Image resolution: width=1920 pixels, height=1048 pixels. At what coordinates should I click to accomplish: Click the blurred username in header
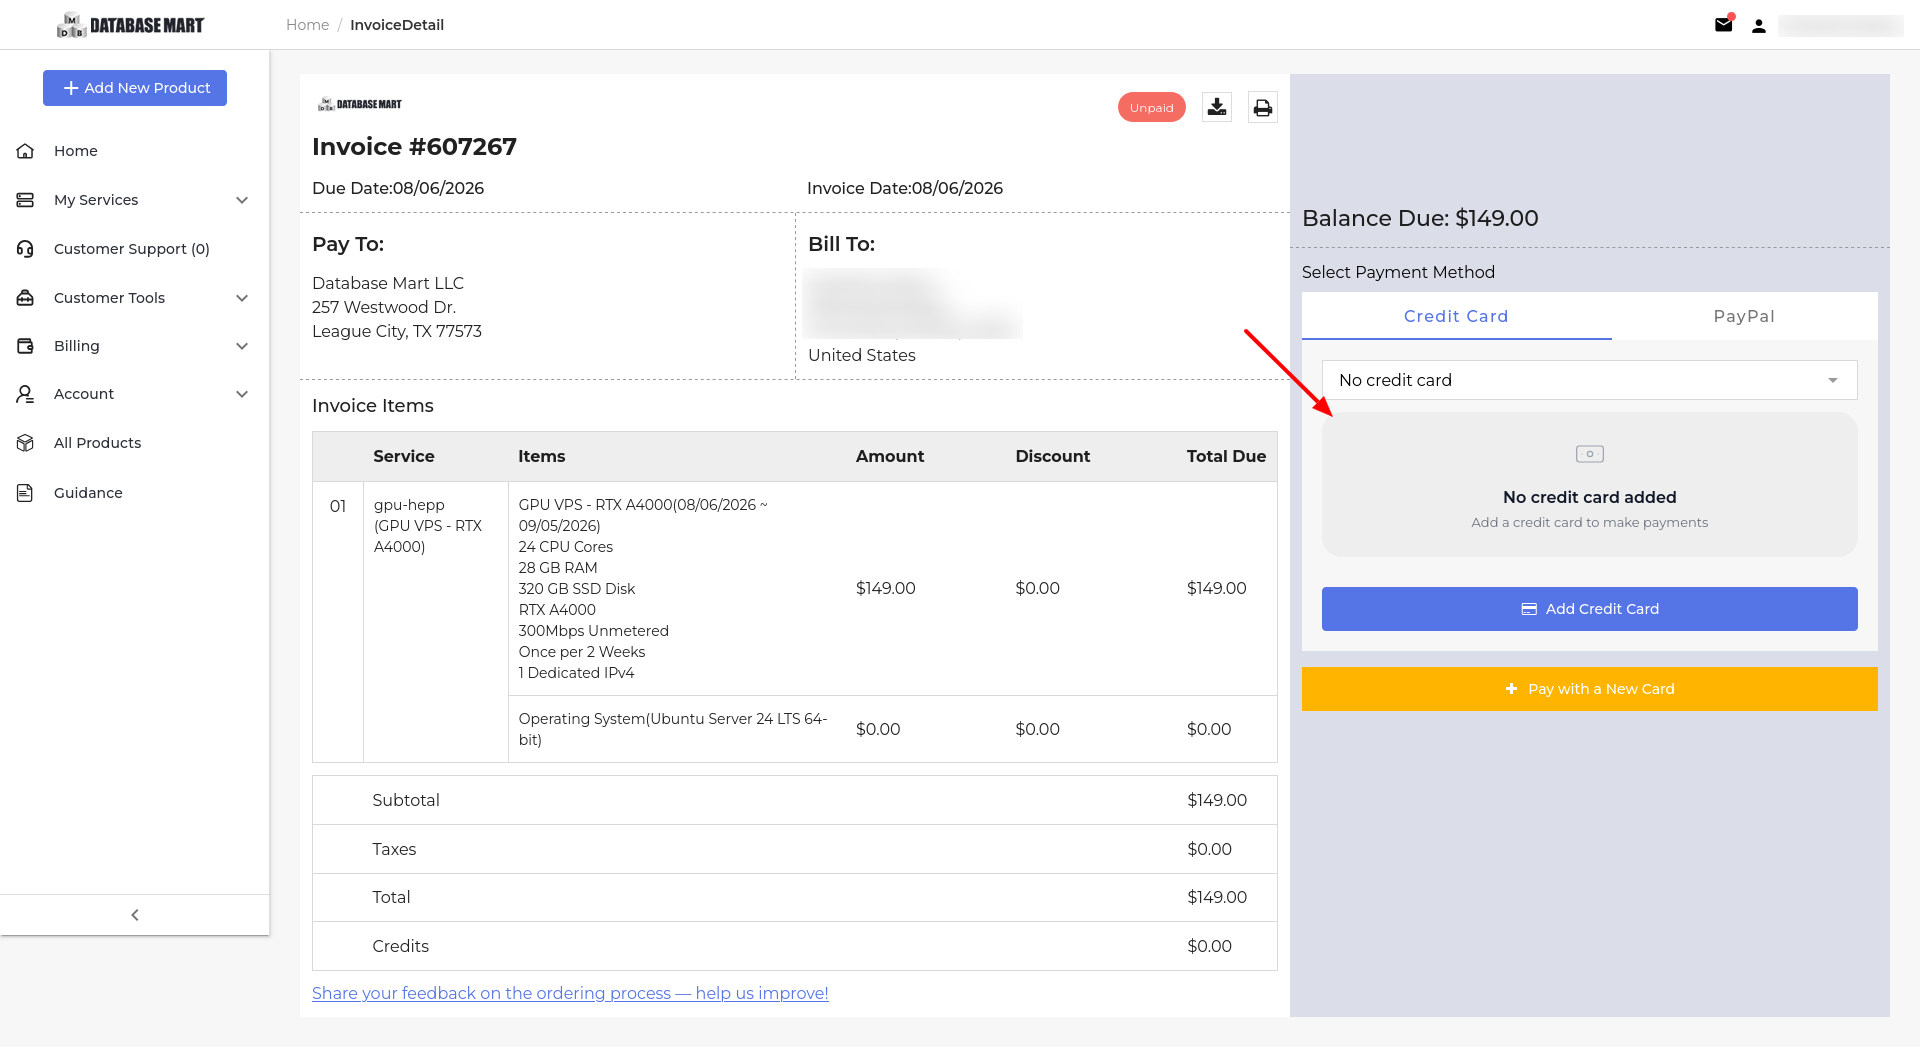point(1840,26)
